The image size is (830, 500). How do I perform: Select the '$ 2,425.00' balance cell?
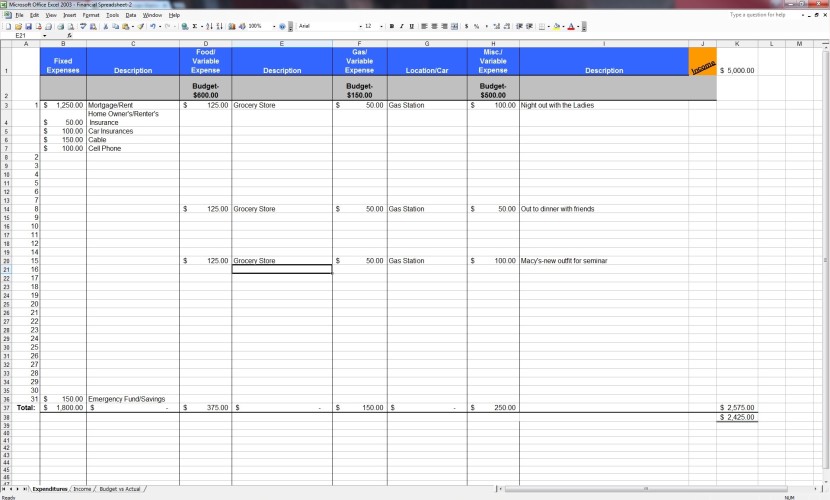pos(737,417)
